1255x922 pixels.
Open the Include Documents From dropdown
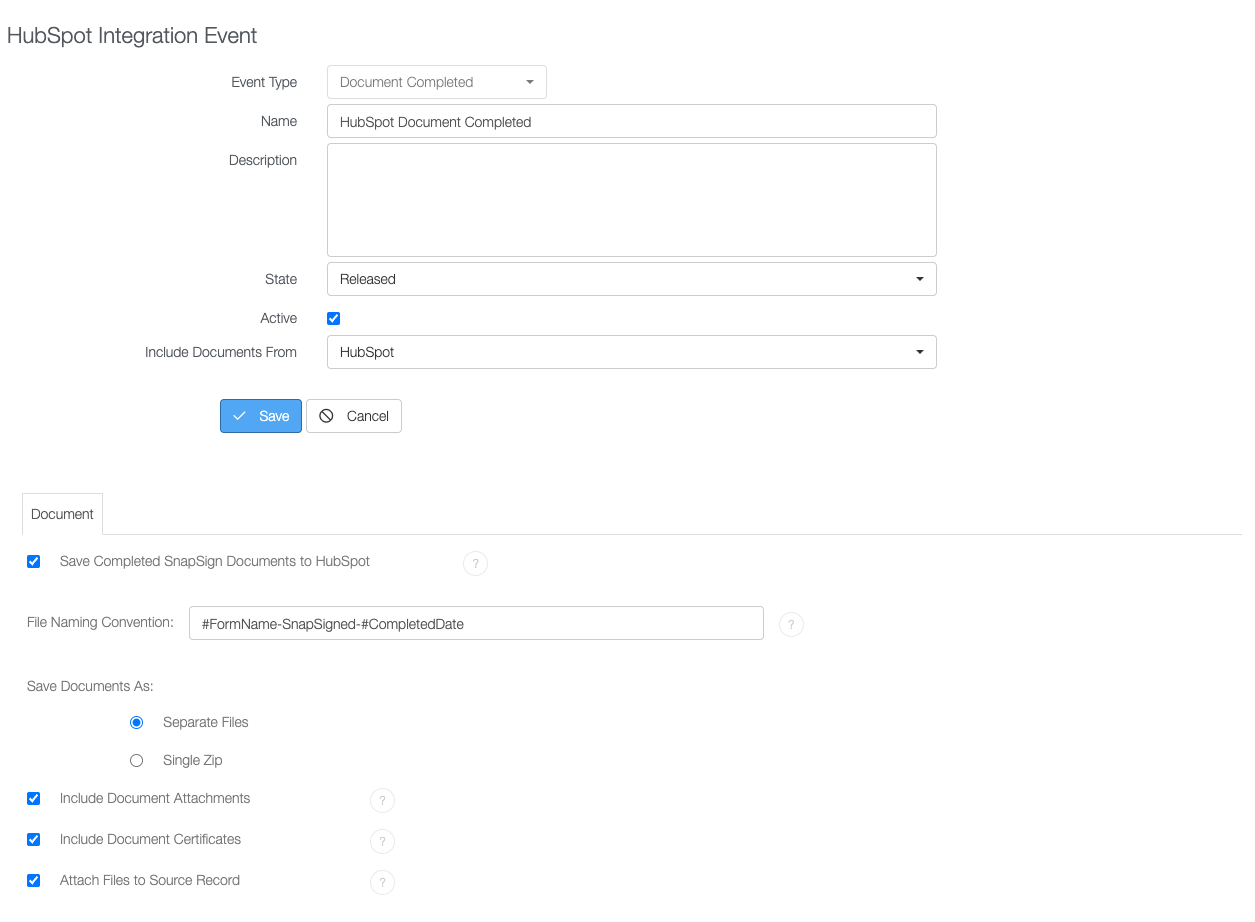pos(632,352)
